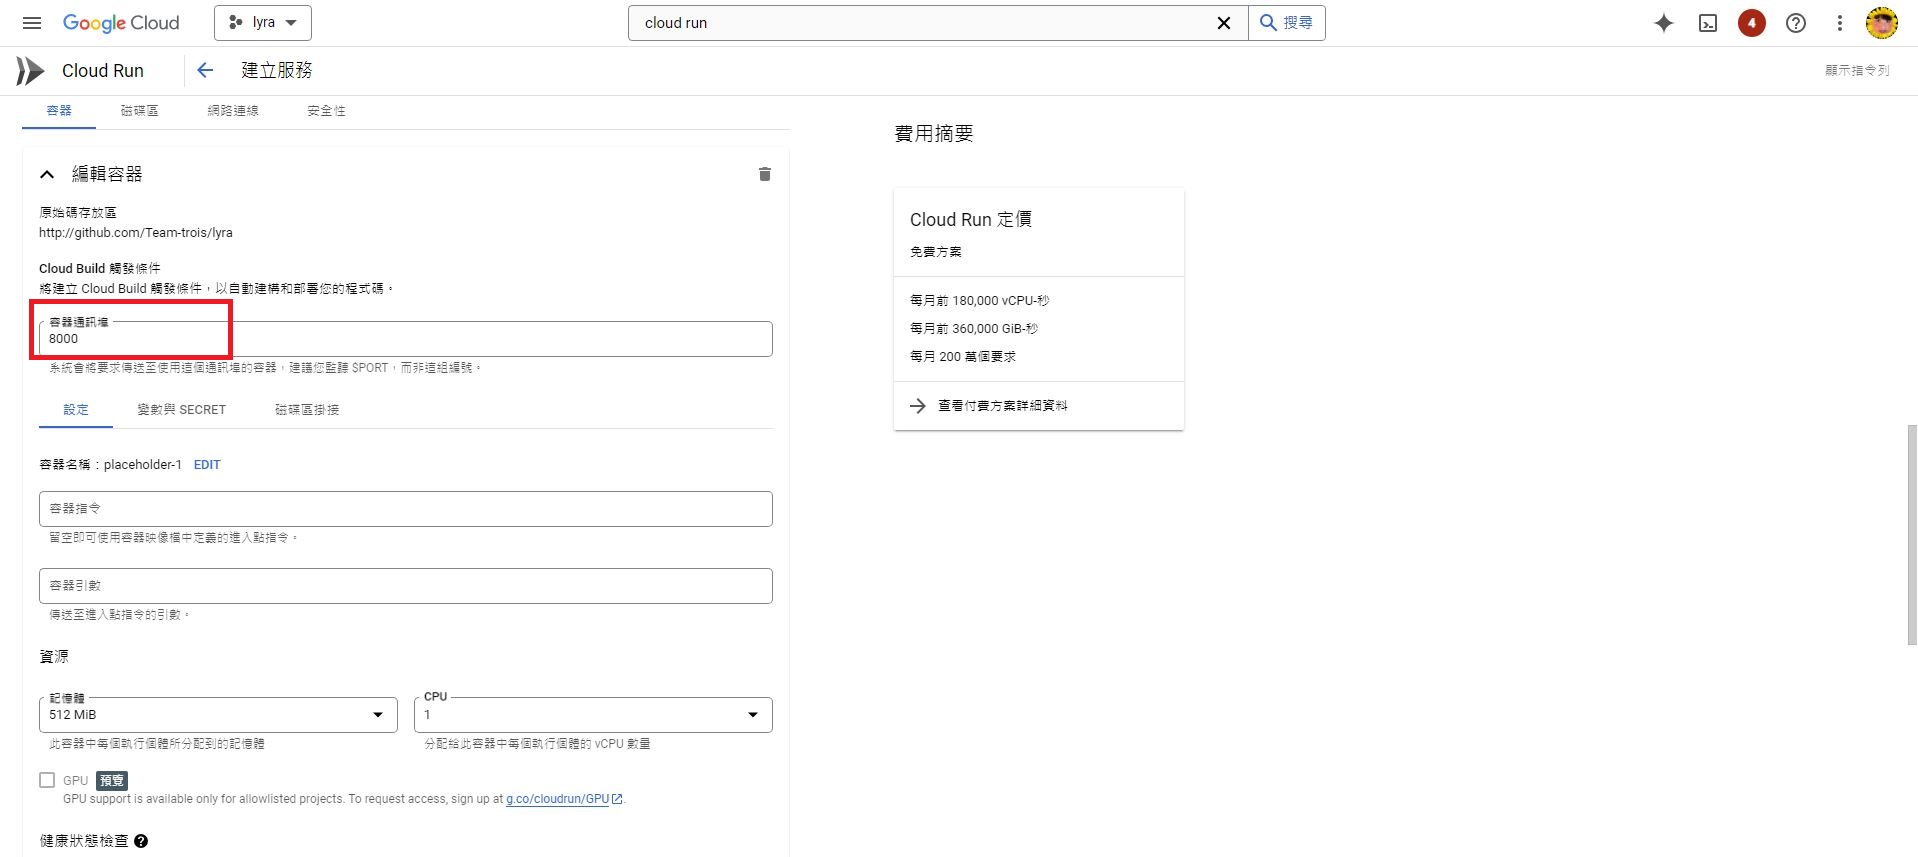Click the 每月前 360,000 GiB-秒 line
1918x857 pixels.
[x=973, y=329]
